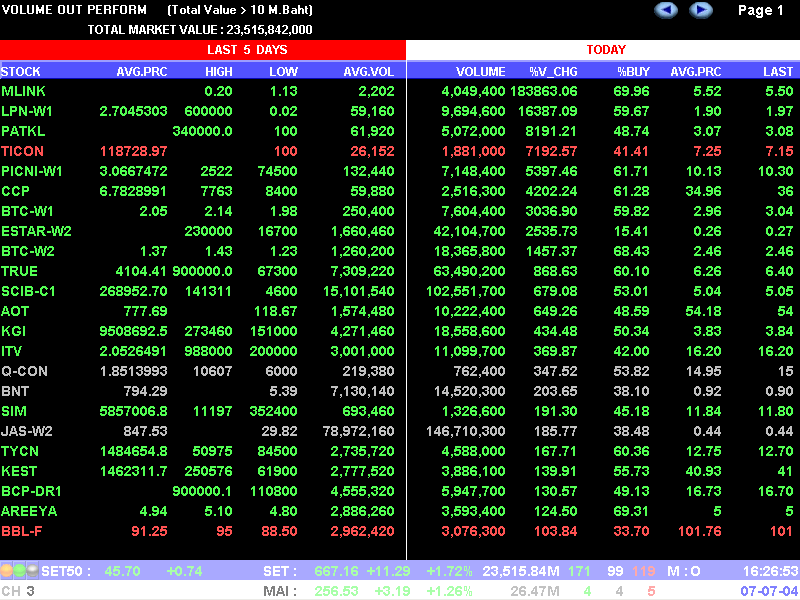Click the gray status light
Image resolution: width=800 pixels, height=600 pixels.
[32, 570]
